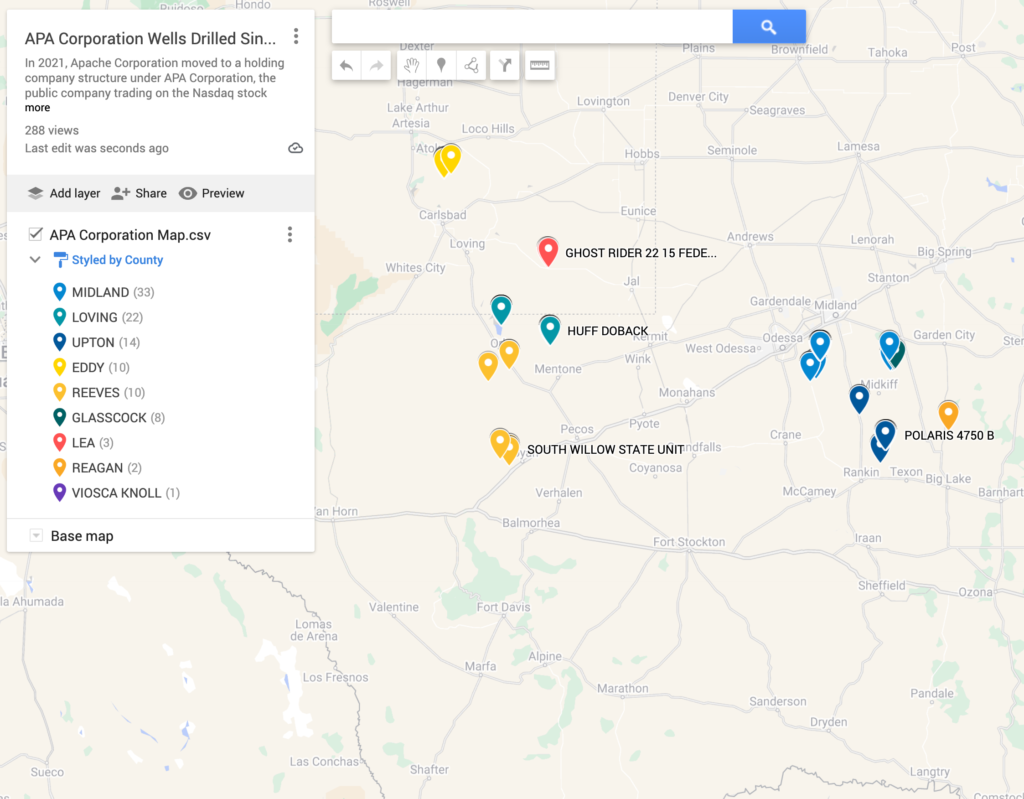Select the VIOSCA KNOLL (1) county group
The height and width of the screenshot is (799, 1024).
tap(116, 493)
